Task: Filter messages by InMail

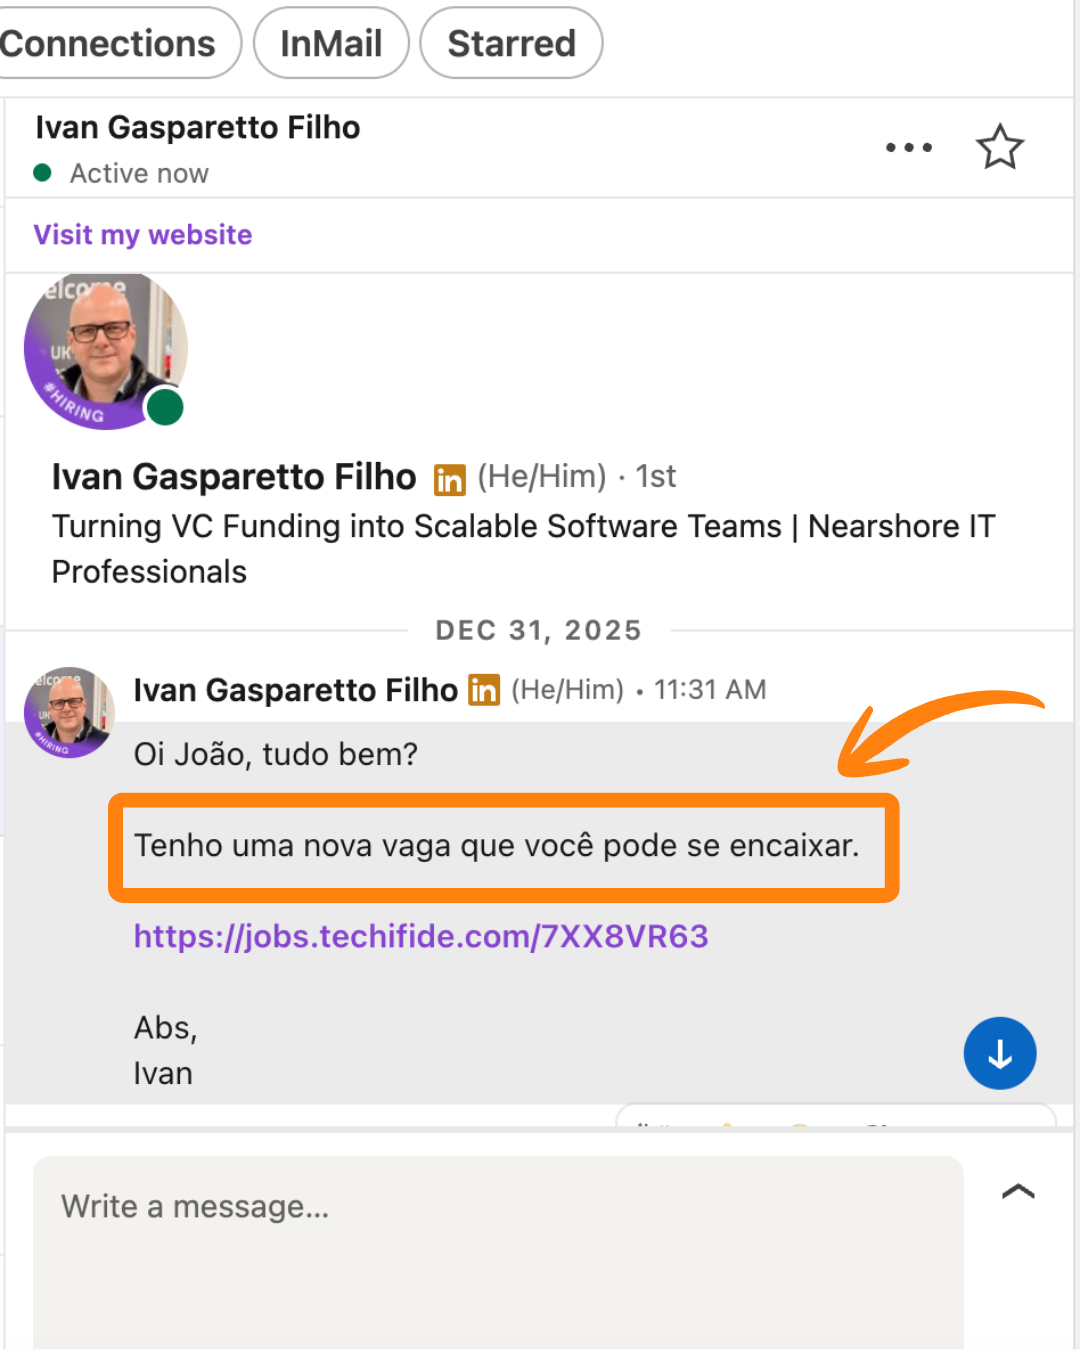Action: 331,43
